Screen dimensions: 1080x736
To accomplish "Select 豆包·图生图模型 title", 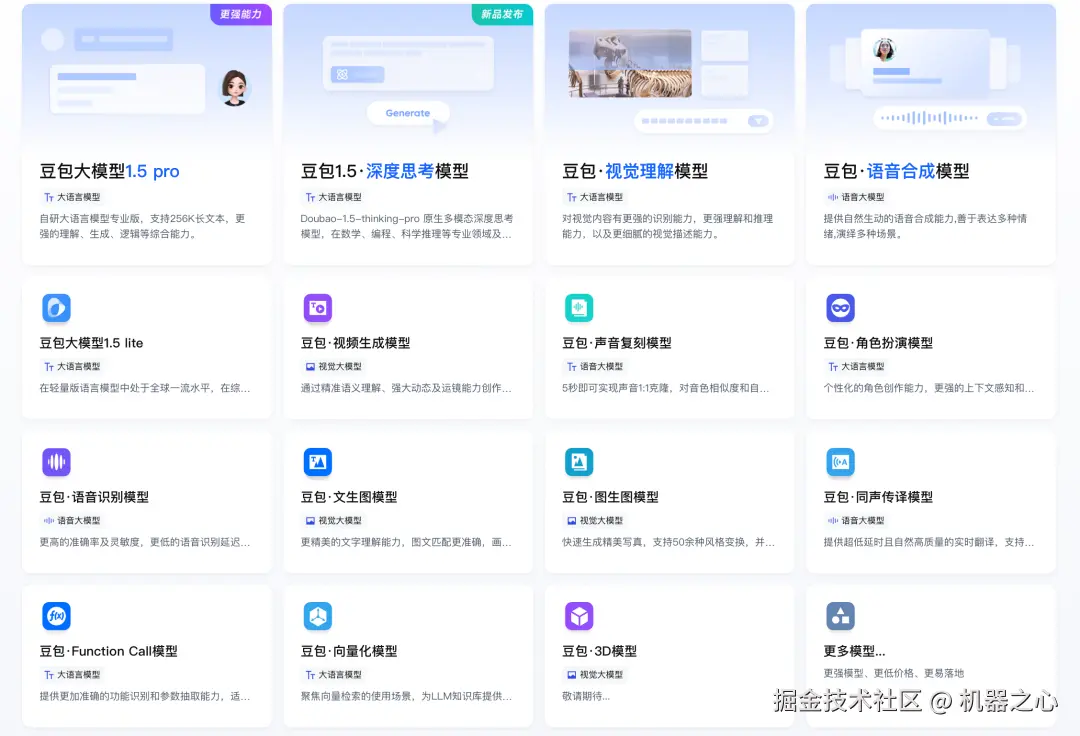I will pyautogui.click(x=610, y=497).
